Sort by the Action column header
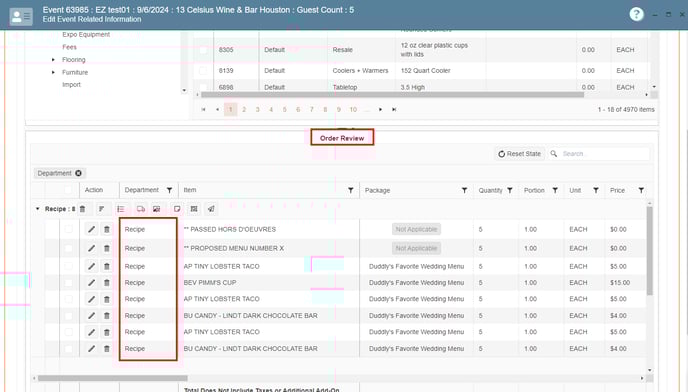688x392 pixels. pos(94,190)
